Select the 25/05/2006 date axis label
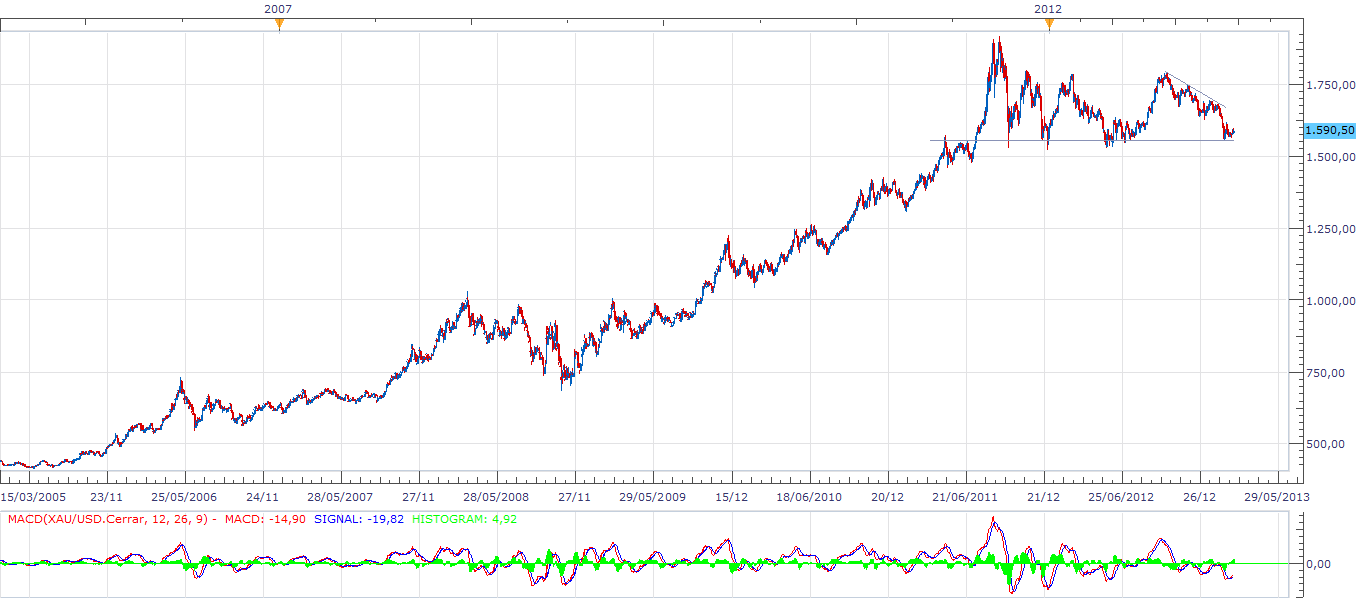 tap(184, 496)
